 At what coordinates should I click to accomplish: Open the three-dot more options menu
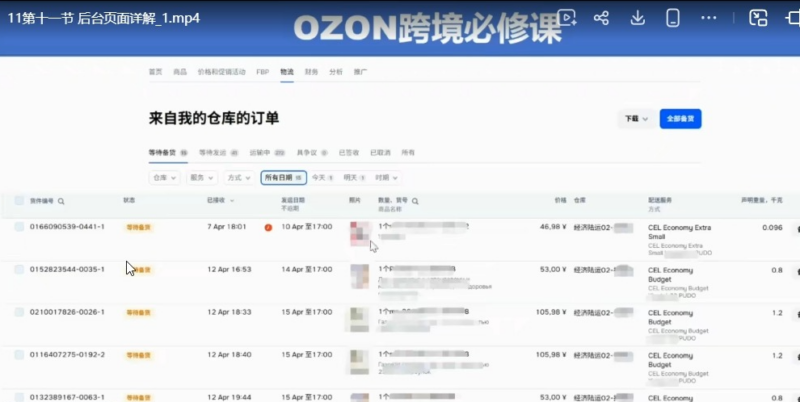coord(709,18)
